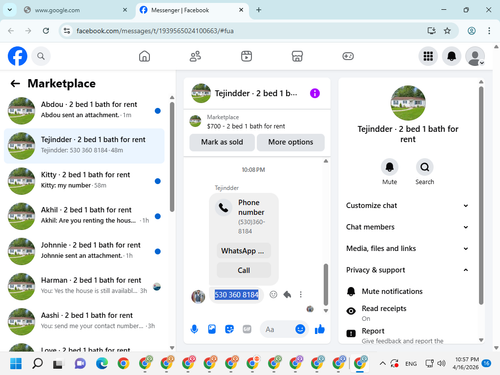Viewport: 500px width, 375px height.
Task: Click More options button
Action: coord(291,142)
